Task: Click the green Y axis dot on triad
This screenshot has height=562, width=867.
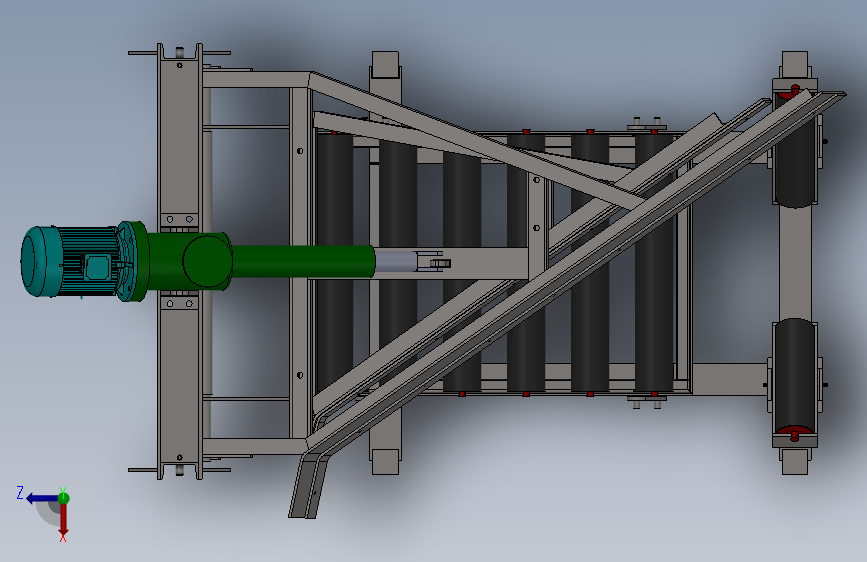Action: 64,498
